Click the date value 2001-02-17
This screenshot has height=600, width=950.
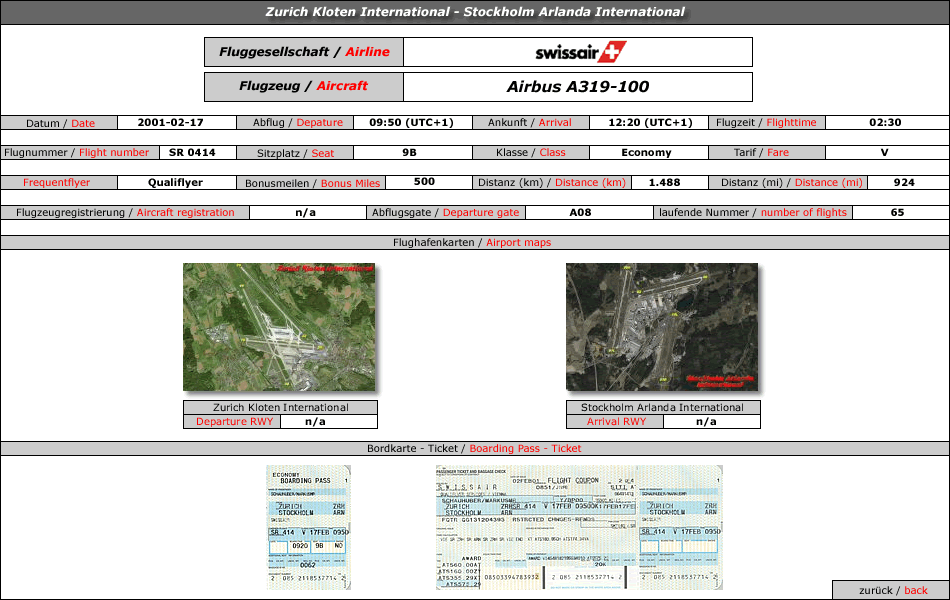pyautogui.click(x=170, y=122)
